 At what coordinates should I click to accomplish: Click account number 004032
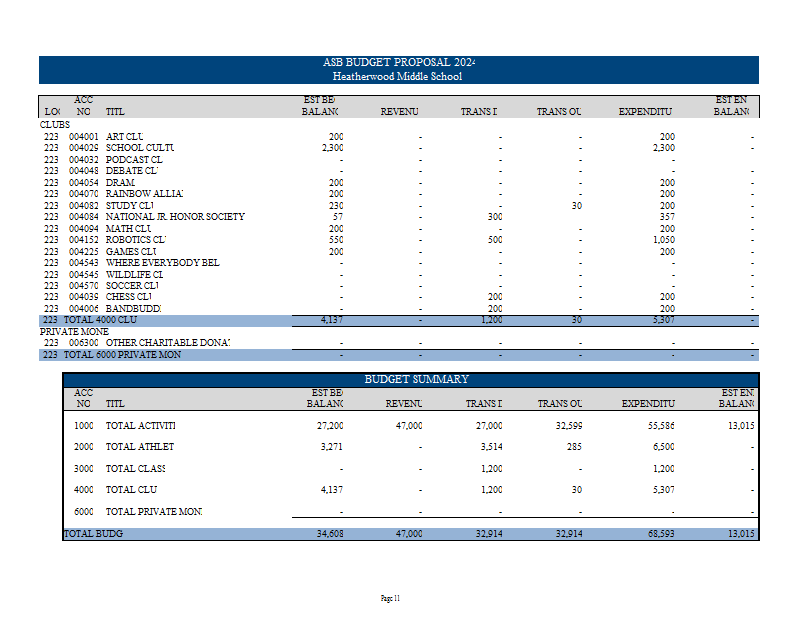pyautogui.click(x=84, y=159)
